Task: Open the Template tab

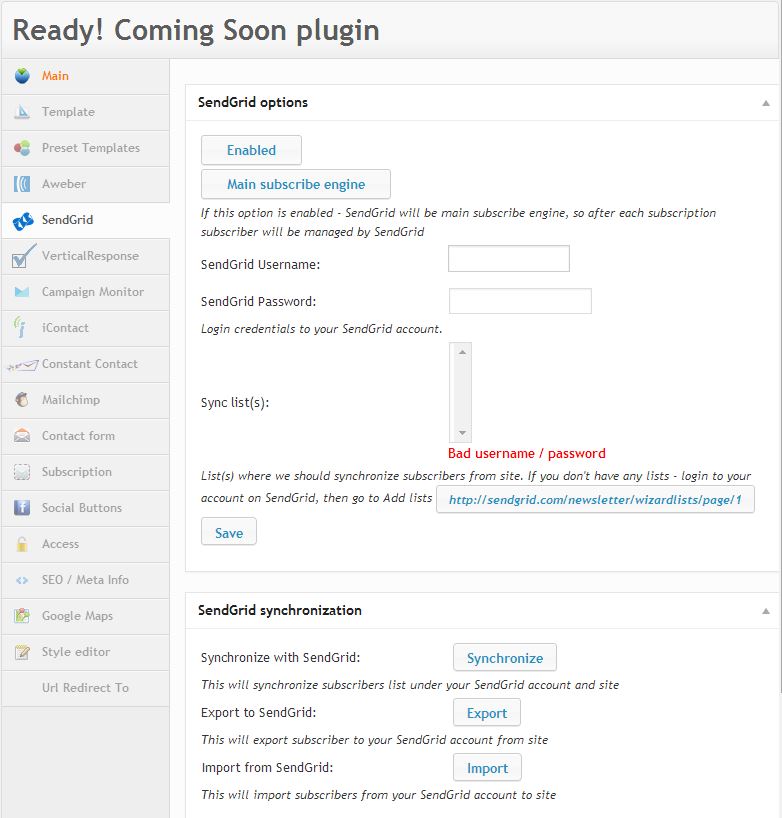Action: click(x=86, y=112)
